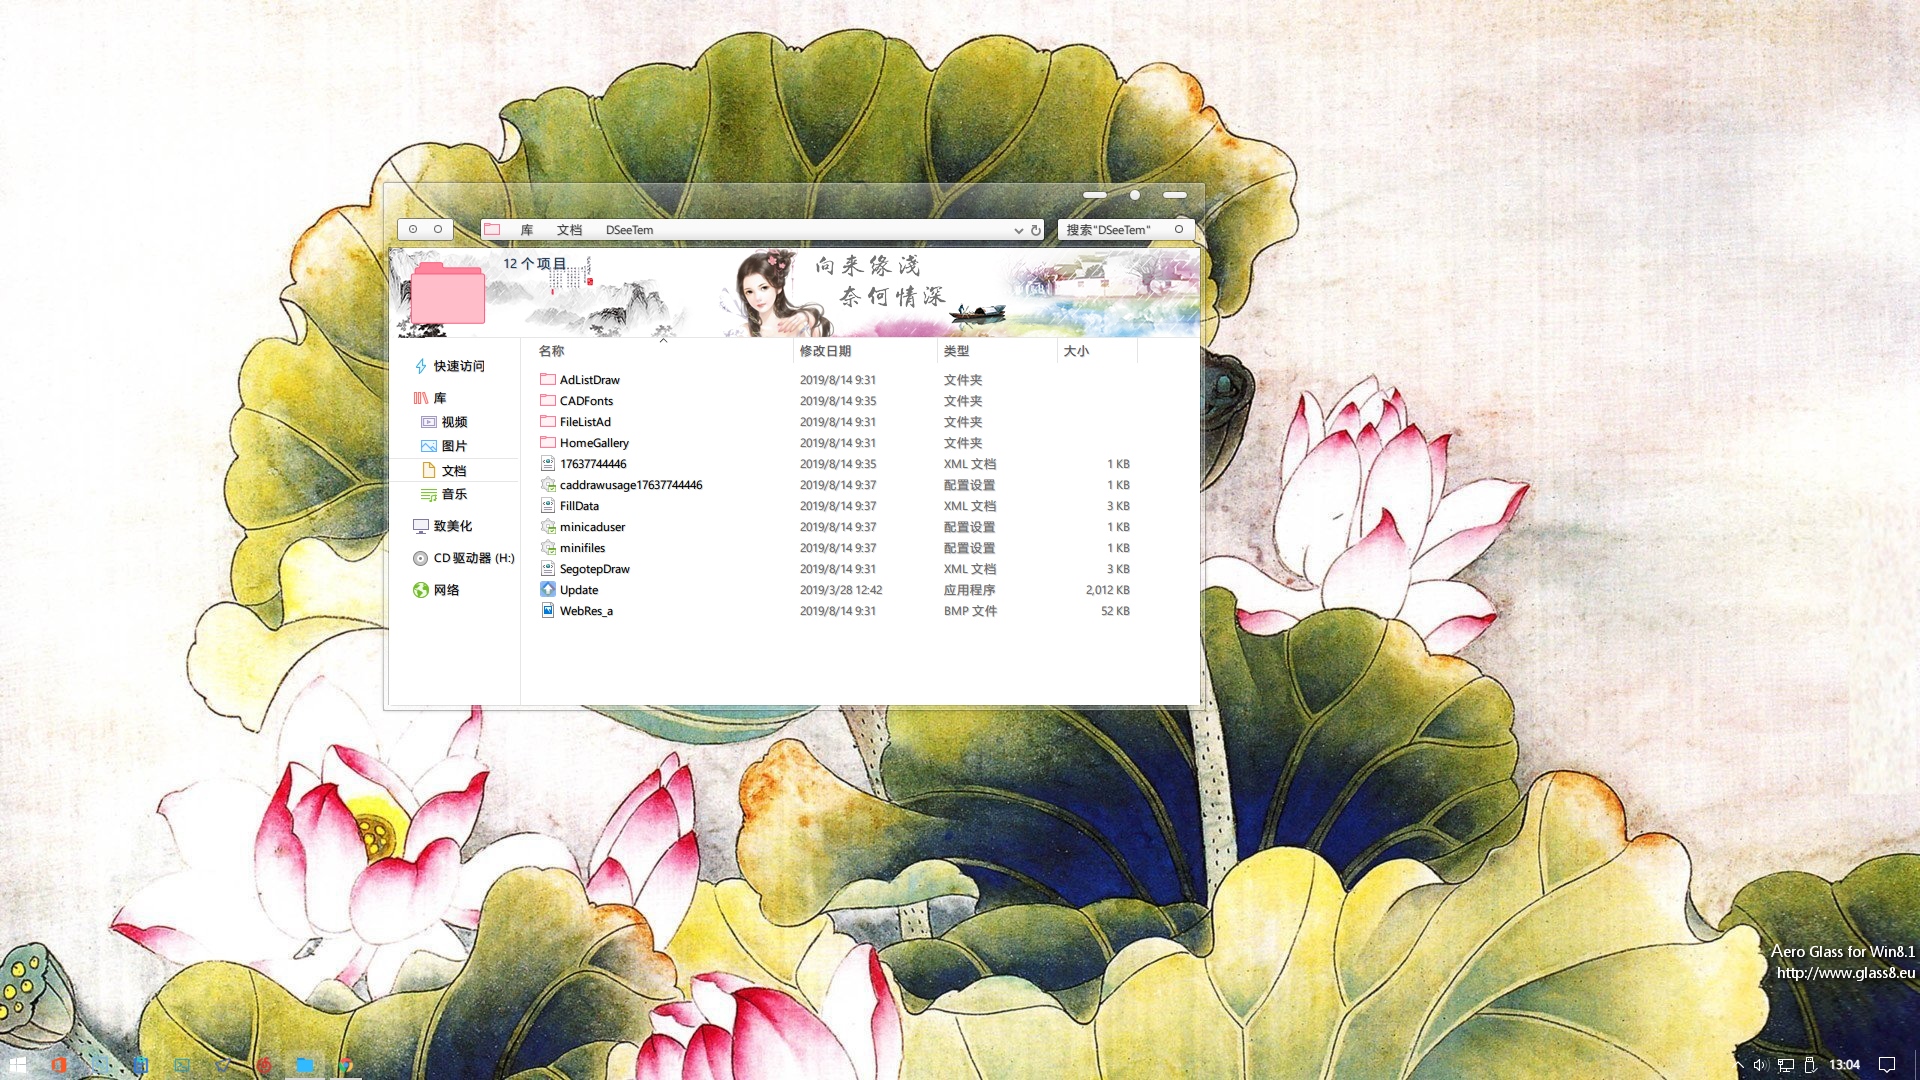Screen dimensions: 1920x1080
Task: Select 图片 in the navigation sidebar
Action: pos(456,446)
